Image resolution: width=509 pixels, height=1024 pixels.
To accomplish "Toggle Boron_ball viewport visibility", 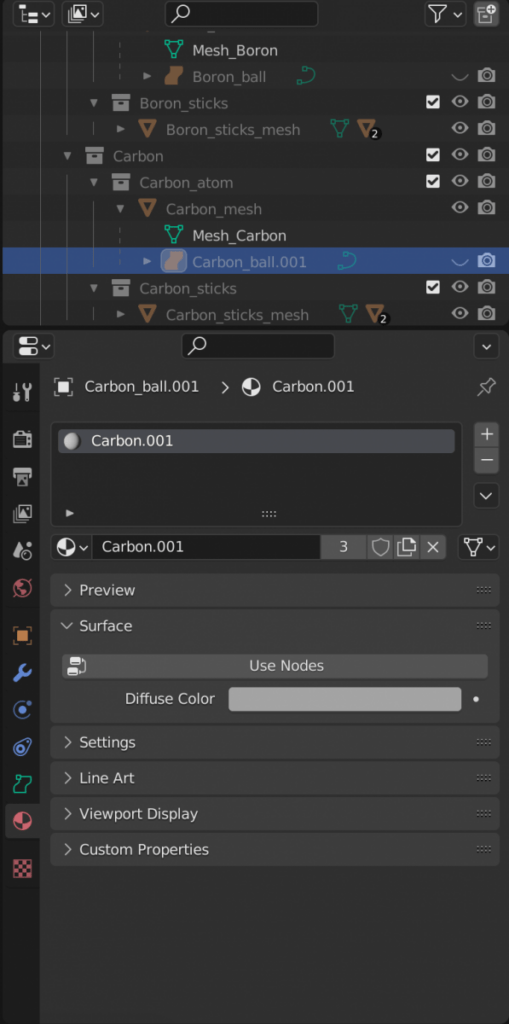I will pos(460,76).
